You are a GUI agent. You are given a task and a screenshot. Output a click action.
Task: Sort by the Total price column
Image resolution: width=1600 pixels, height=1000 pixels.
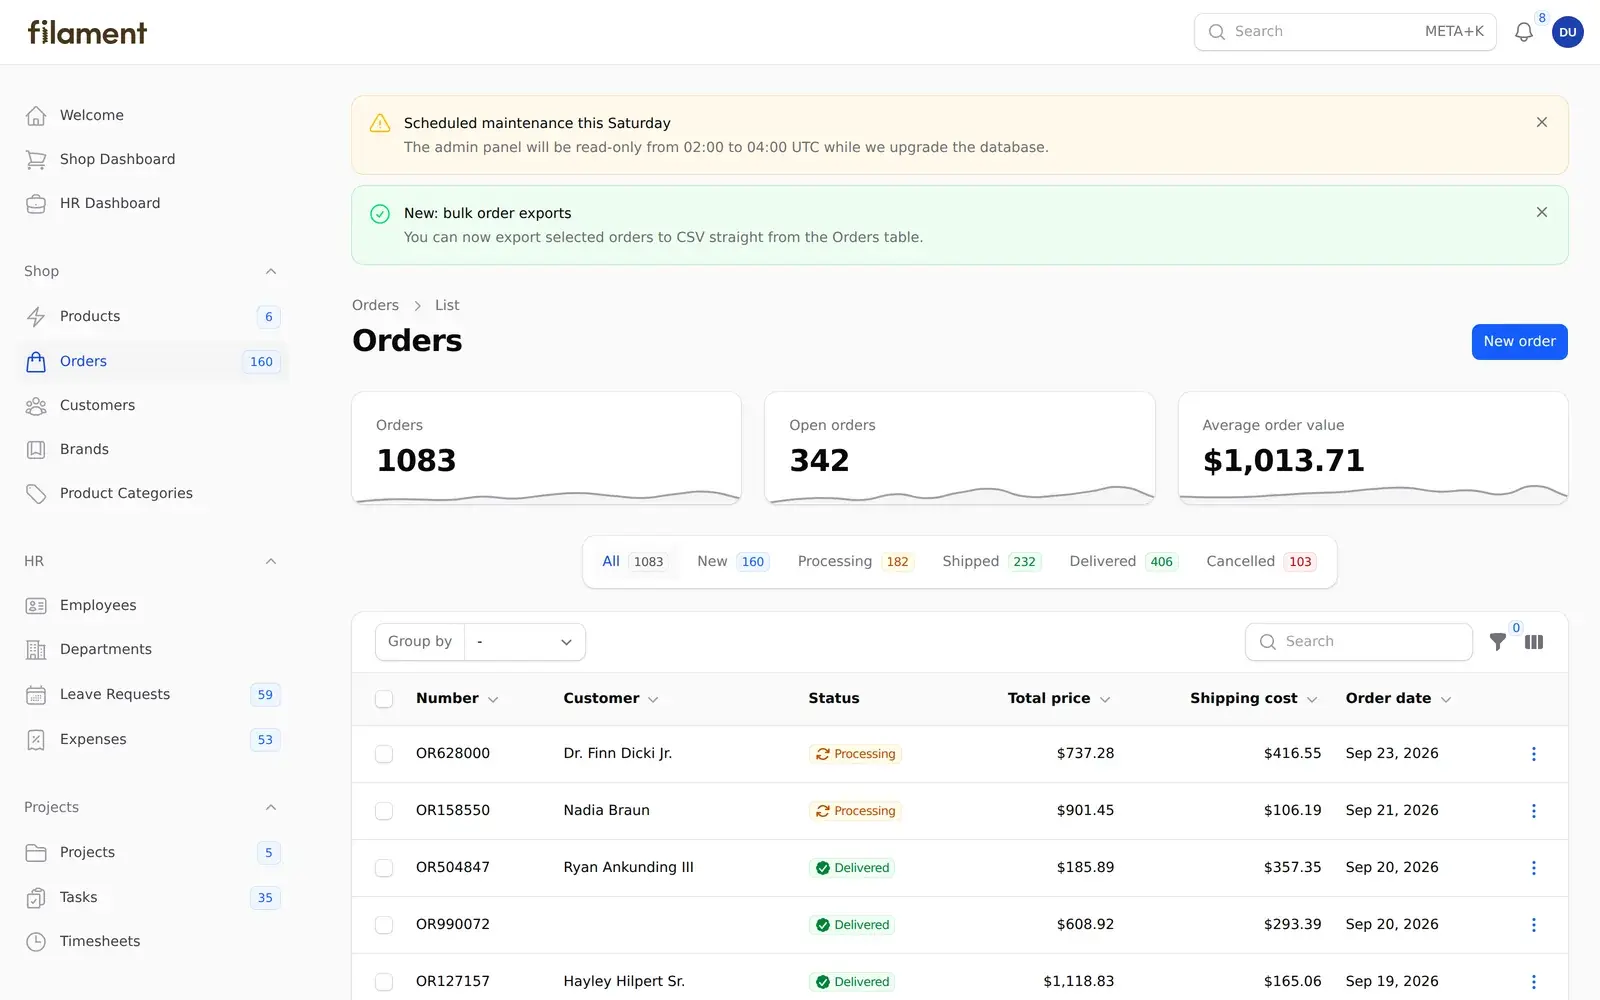pyautogui.click(x=1059, y=699)
